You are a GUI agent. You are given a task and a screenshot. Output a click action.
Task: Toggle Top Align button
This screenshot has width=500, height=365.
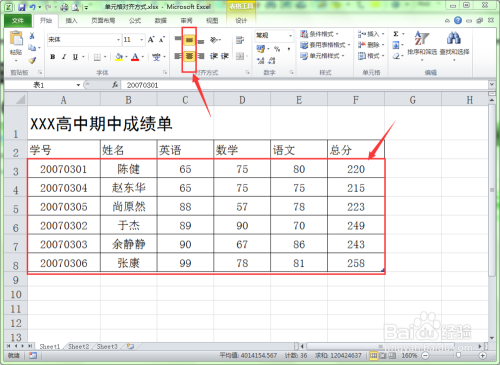point(178,40)
